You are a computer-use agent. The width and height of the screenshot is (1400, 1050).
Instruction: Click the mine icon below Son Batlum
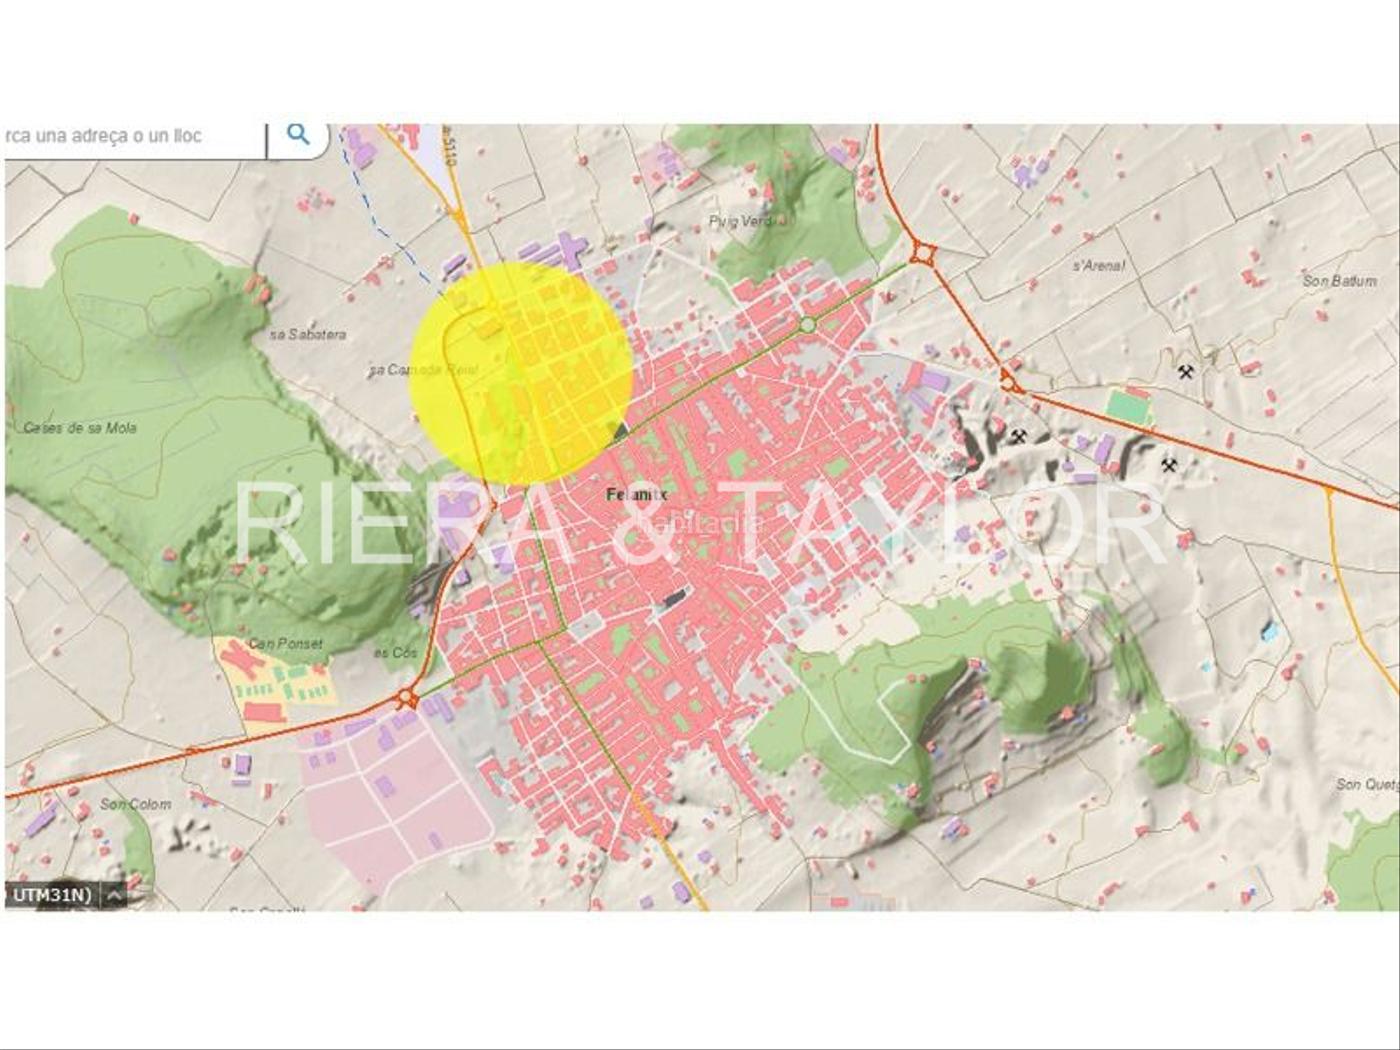[x=1186, y=372]
